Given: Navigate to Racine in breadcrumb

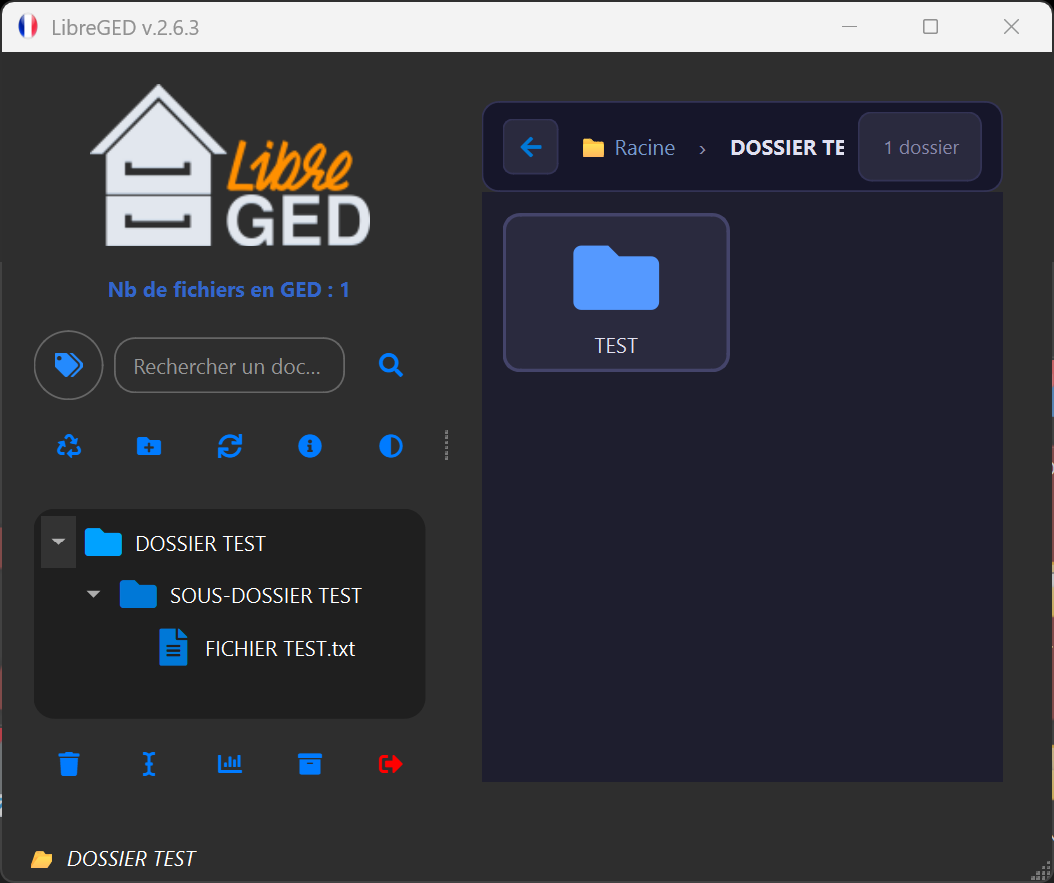Looking at the screenshot, I should coord(644,148).
